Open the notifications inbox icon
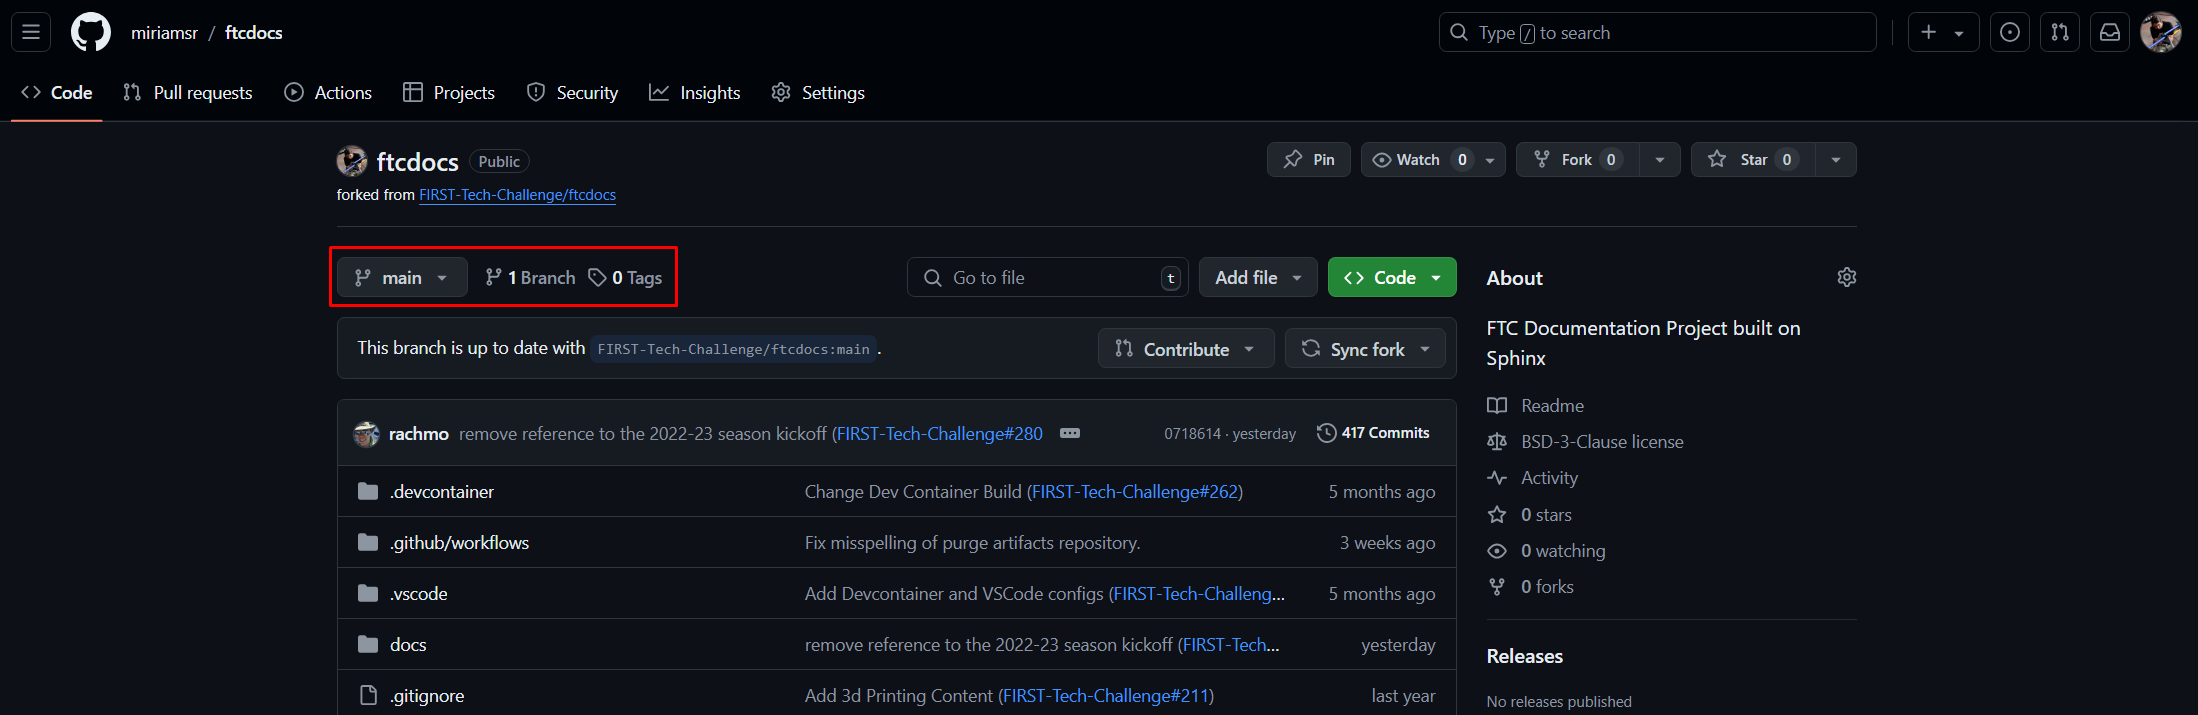 (x=2109, y=32)
